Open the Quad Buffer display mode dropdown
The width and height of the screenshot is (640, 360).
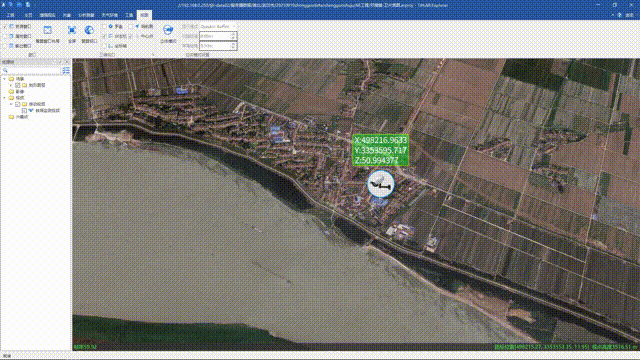coord(218,26)
